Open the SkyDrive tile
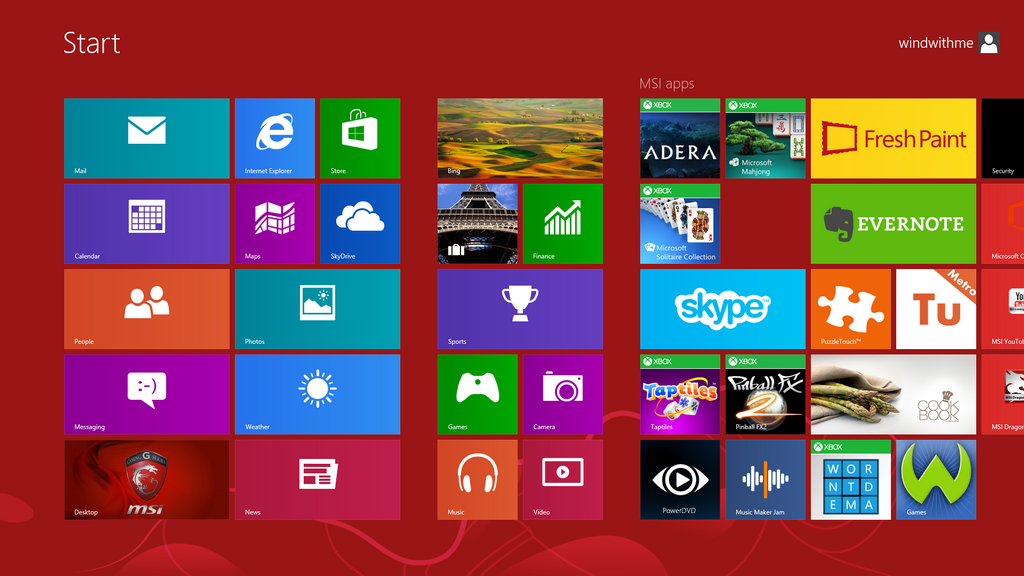1024x576 pixels. click(x=360, y=224)
